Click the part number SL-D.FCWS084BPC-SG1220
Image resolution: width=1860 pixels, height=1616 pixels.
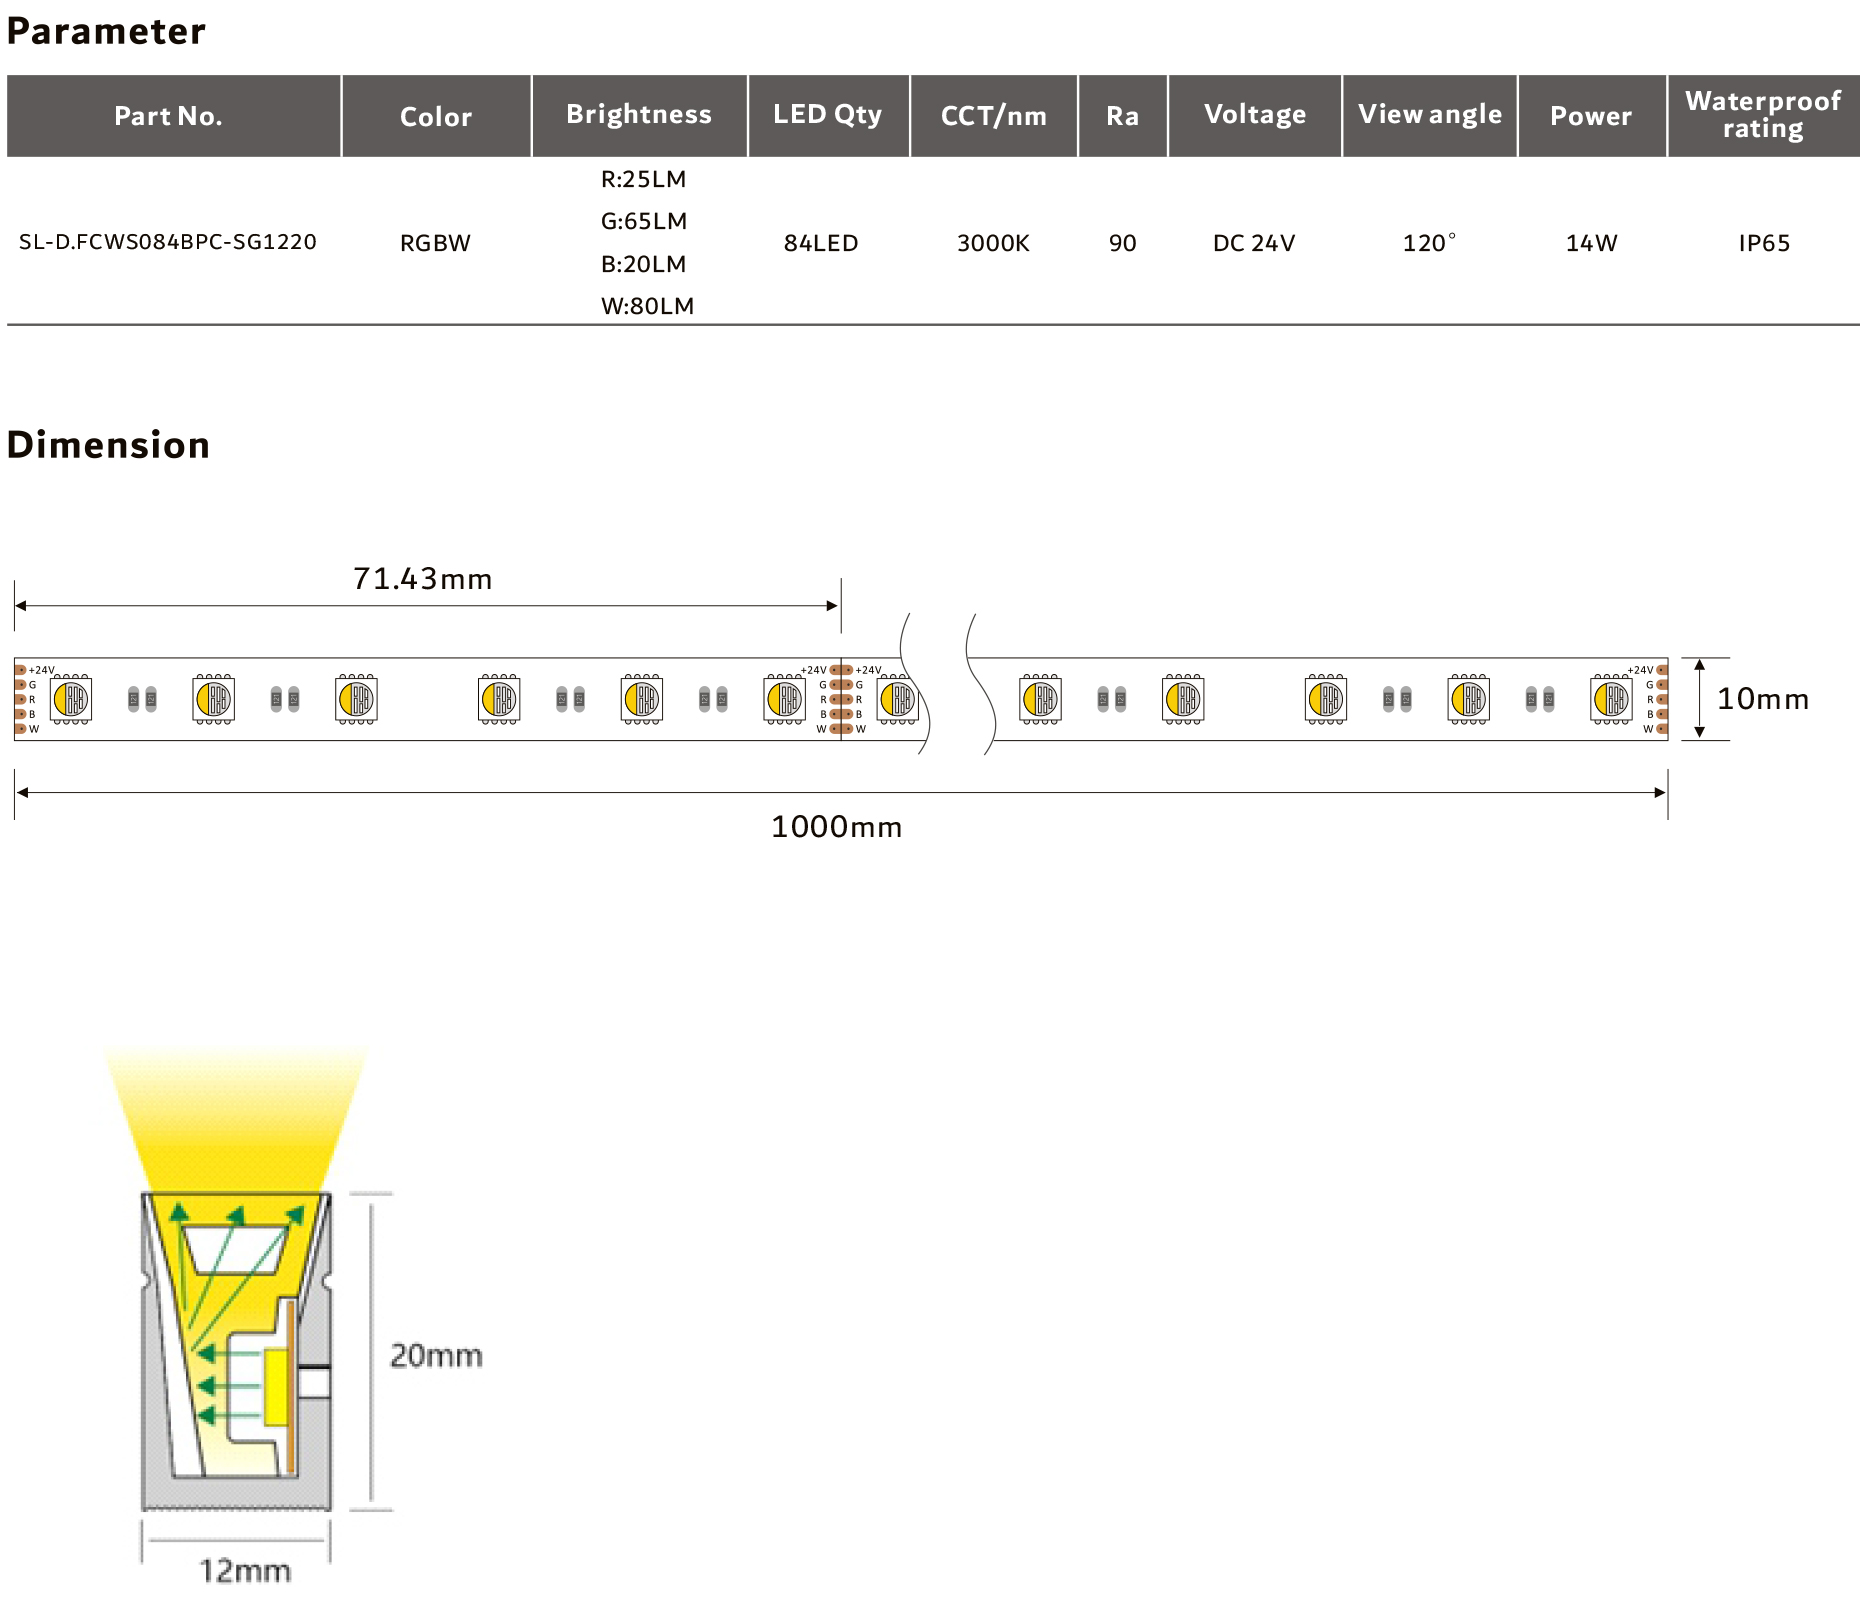click(168, 242)
